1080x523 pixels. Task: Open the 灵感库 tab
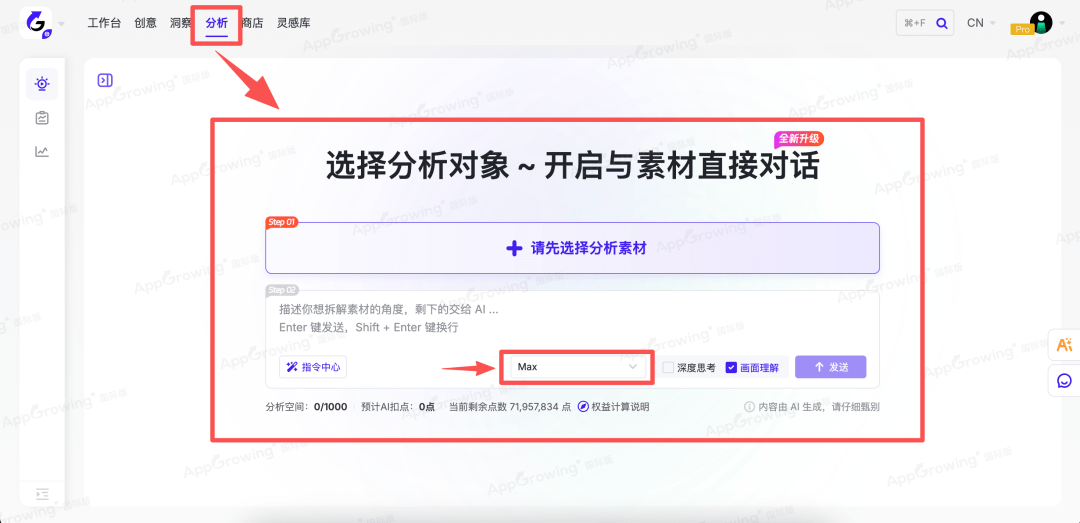coord(293,23)
